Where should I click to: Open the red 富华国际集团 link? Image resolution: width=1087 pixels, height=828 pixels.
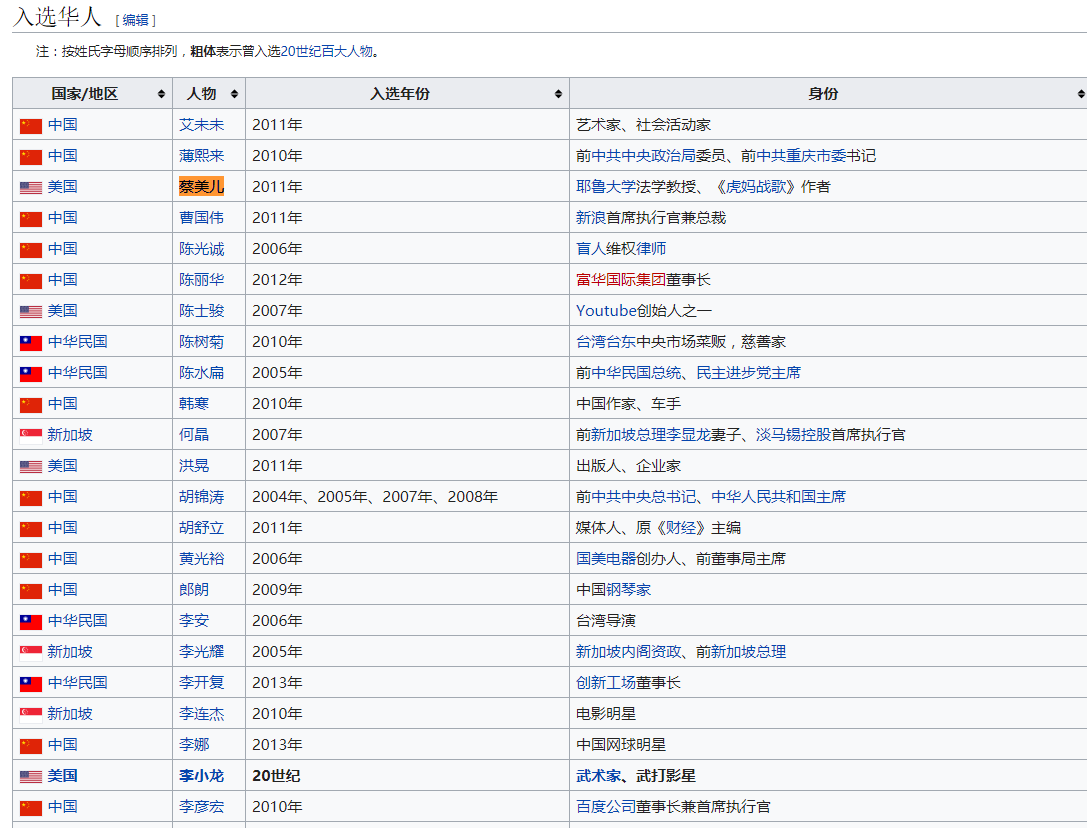click(620, 280)
